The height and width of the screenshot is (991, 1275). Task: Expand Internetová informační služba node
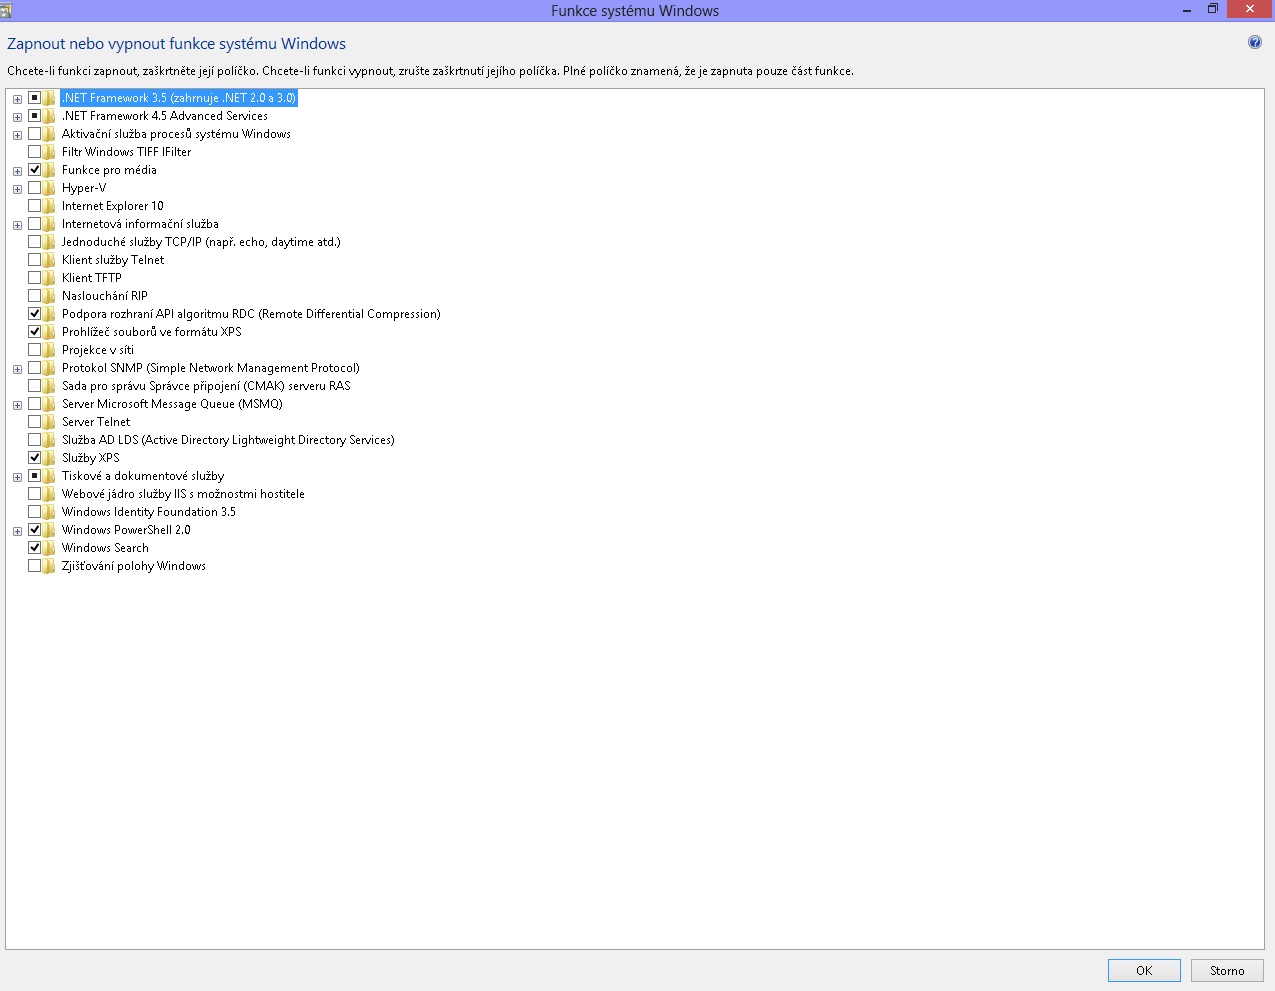click(x=17, y=225)
